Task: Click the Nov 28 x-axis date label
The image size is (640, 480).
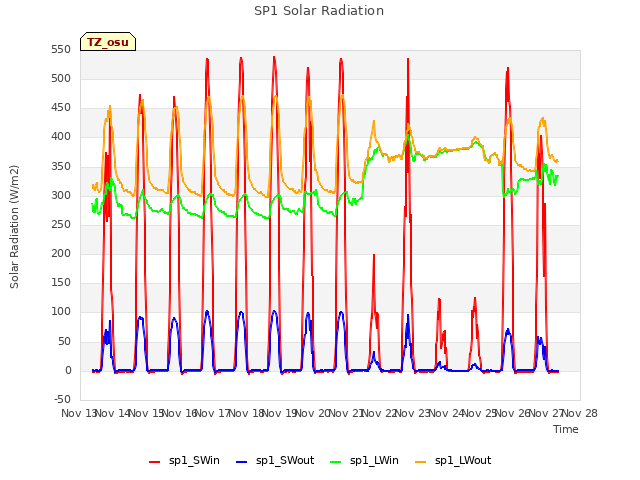Action: [580, 413]
